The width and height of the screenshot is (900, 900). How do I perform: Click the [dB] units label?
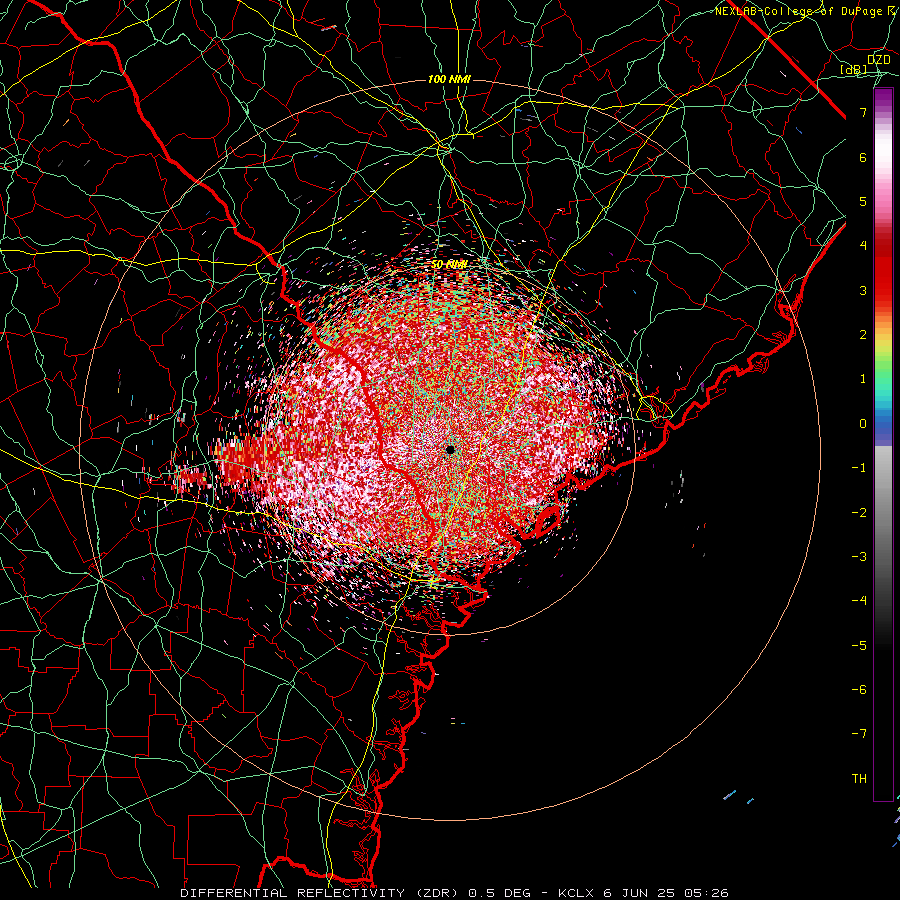[854, 70]
